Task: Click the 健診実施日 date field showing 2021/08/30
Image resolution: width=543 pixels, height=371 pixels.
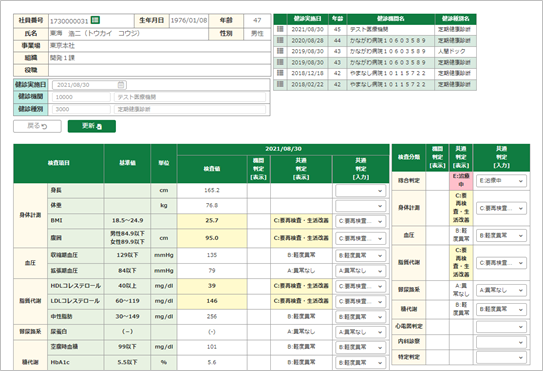Action: tap(89, 85)
